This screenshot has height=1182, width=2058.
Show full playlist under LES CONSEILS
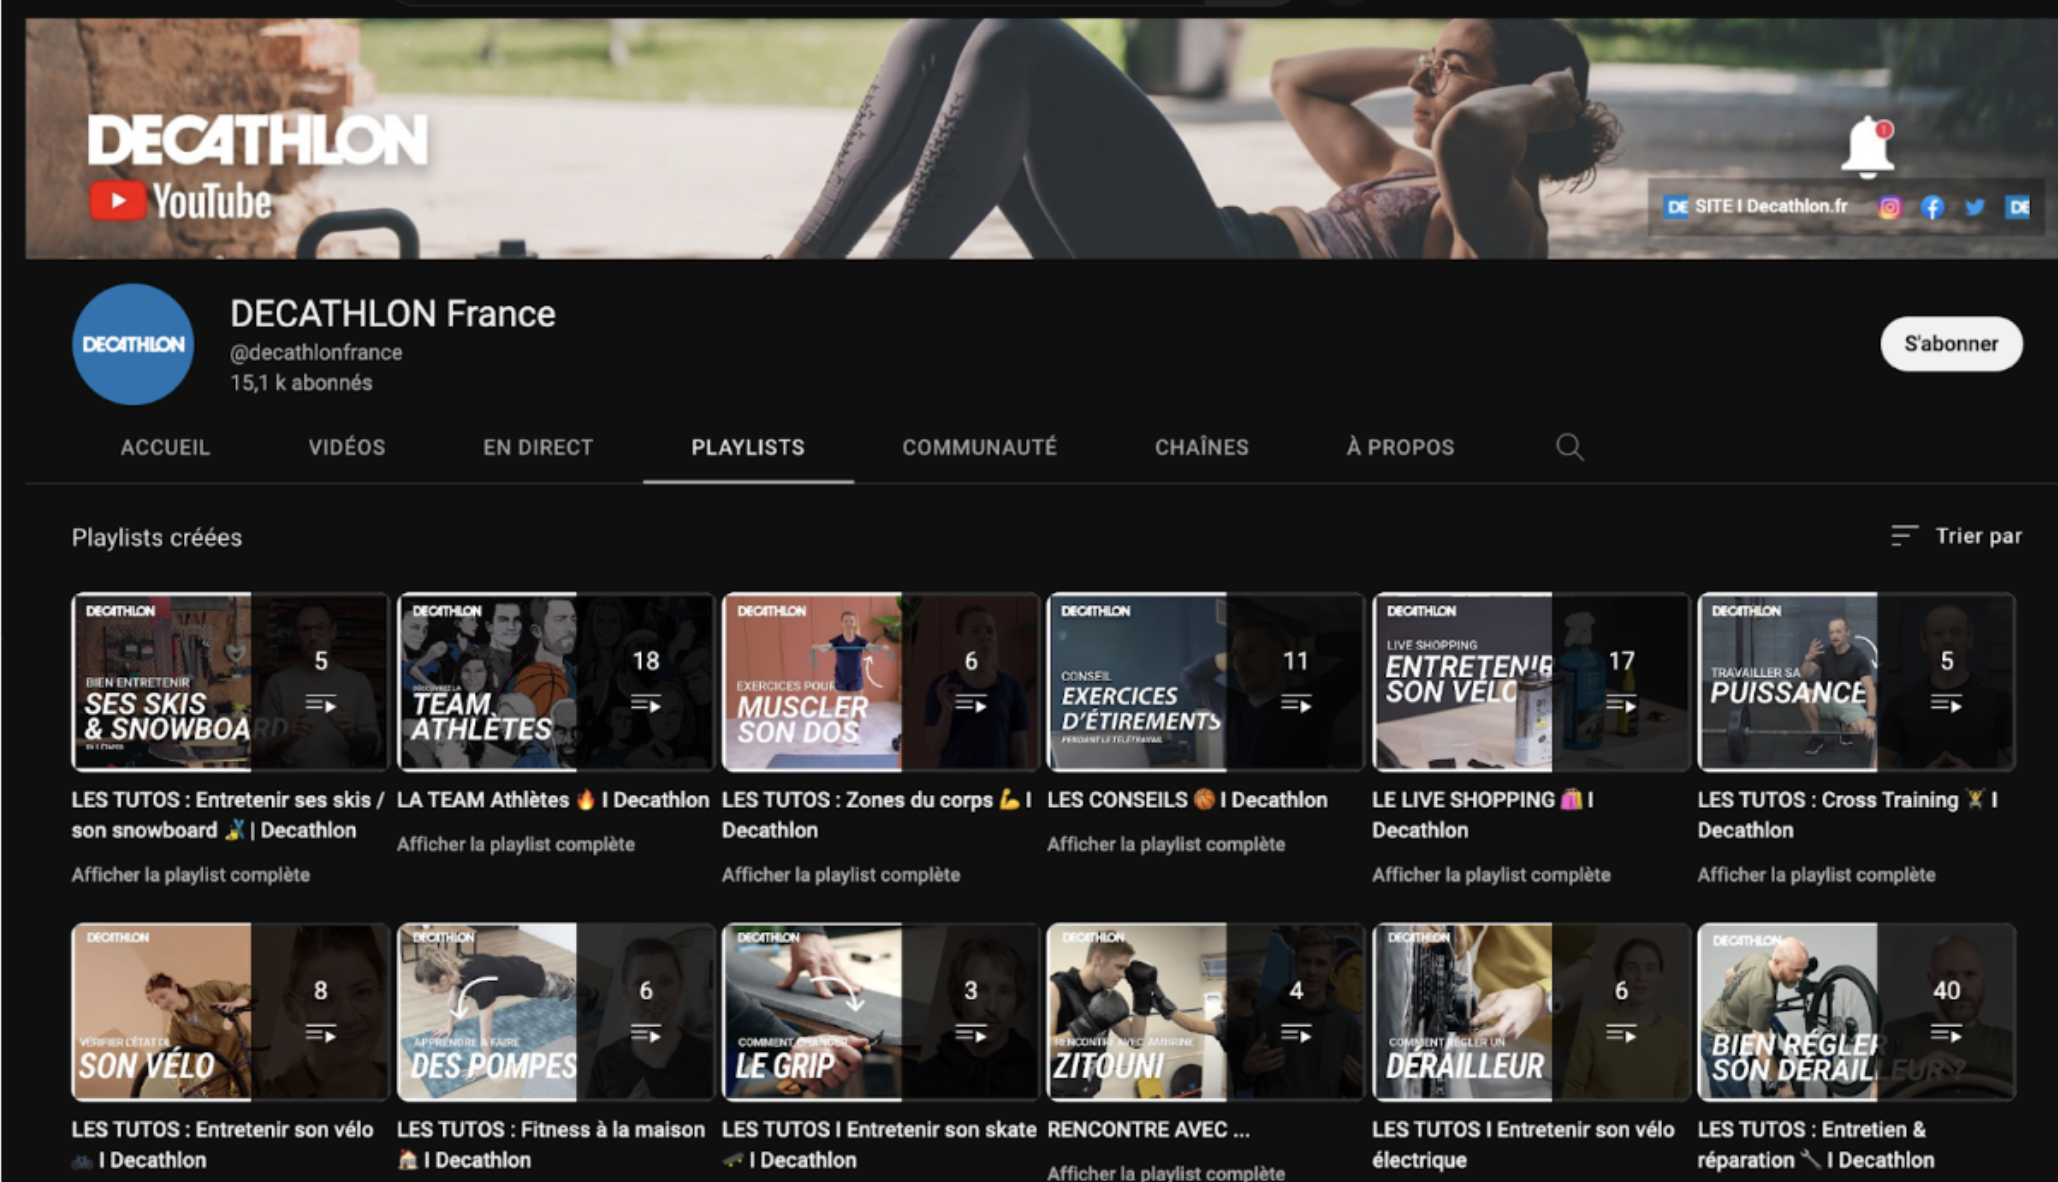tap(1166, 844)
